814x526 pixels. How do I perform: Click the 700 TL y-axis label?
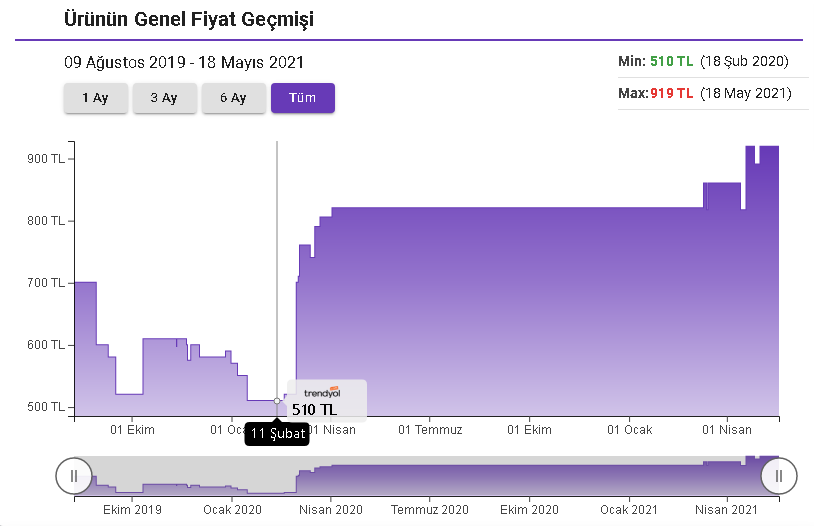click(x=46, y=283)
